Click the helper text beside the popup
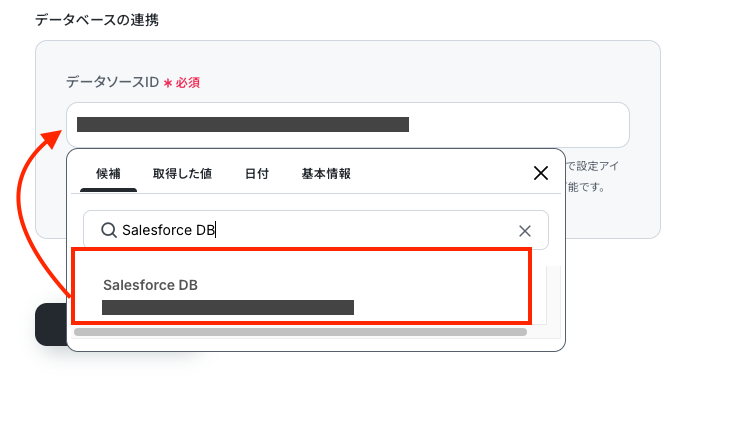 click(592, 177)
